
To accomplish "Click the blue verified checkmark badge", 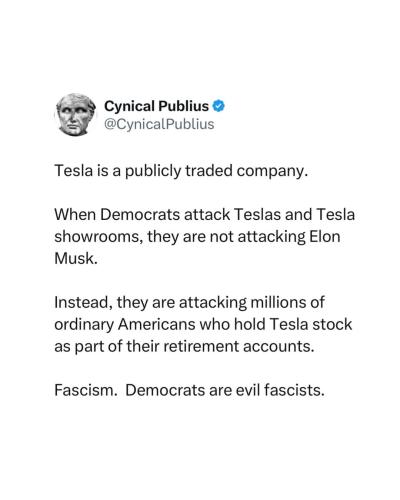I will [x=219, y=106].
